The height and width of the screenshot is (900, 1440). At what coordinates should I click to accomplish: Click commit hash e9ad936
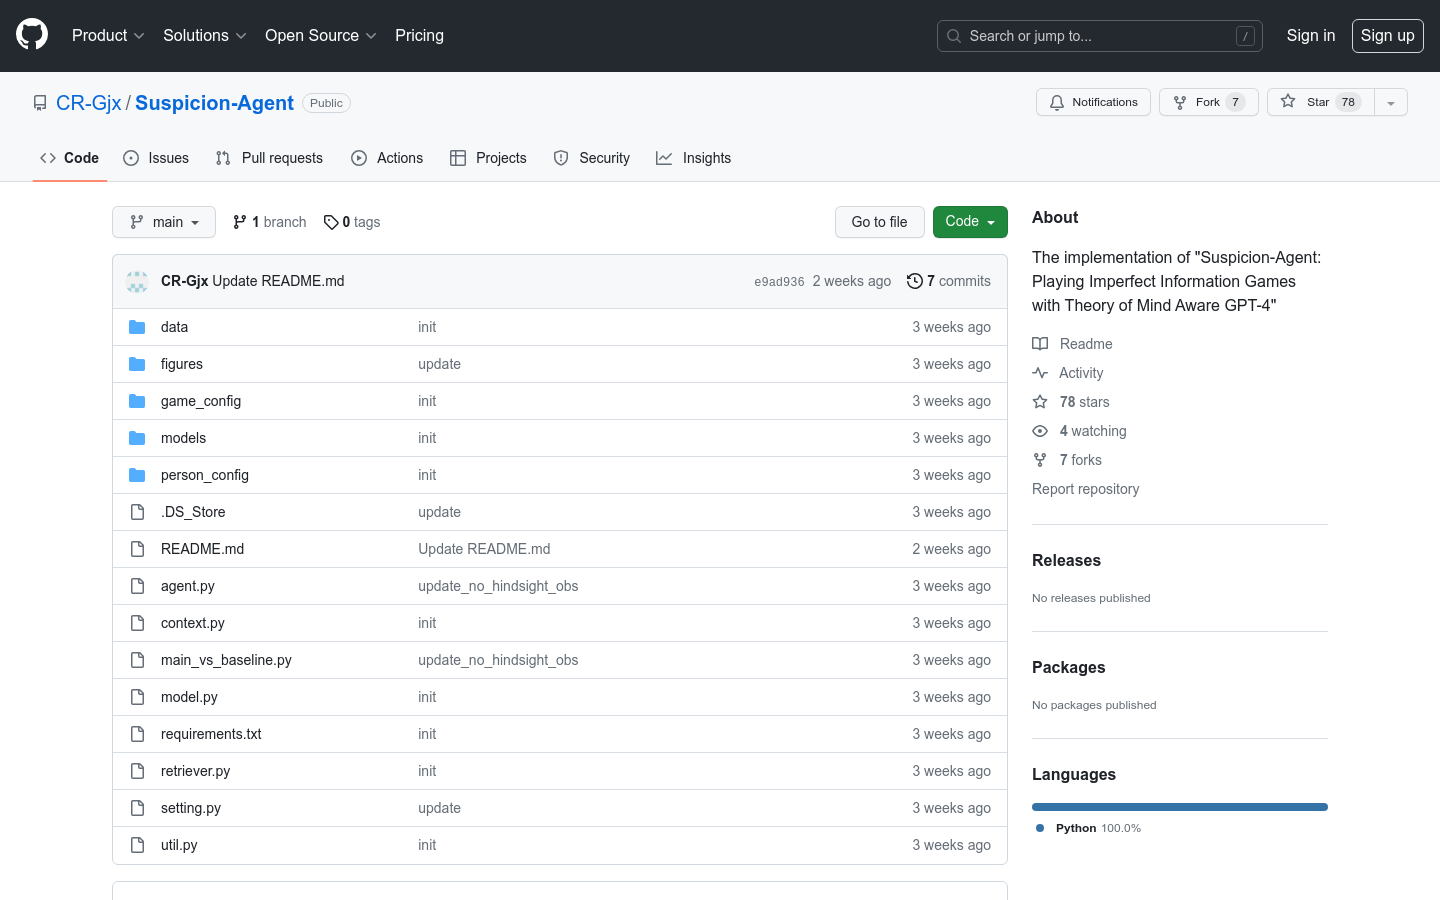(779, 282)
